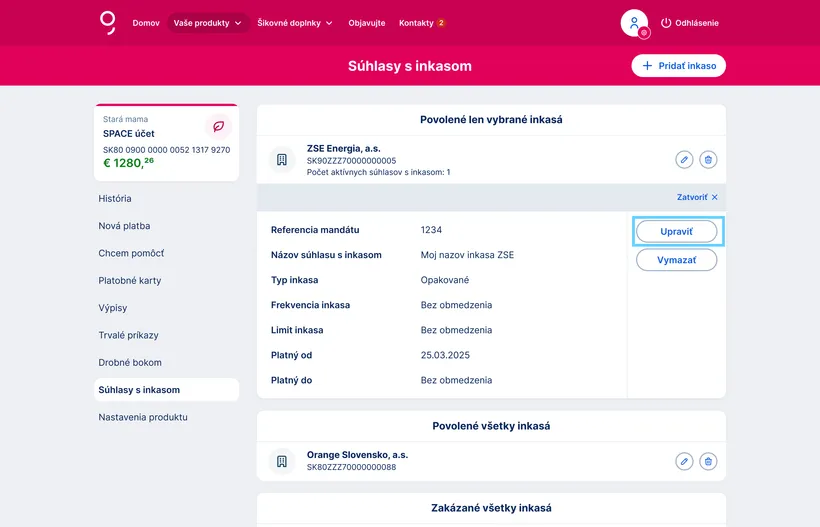Click Odhlásenie to log out
This screenshot has height=527, width=820.
pyautogui.click(x=689, y=23)
